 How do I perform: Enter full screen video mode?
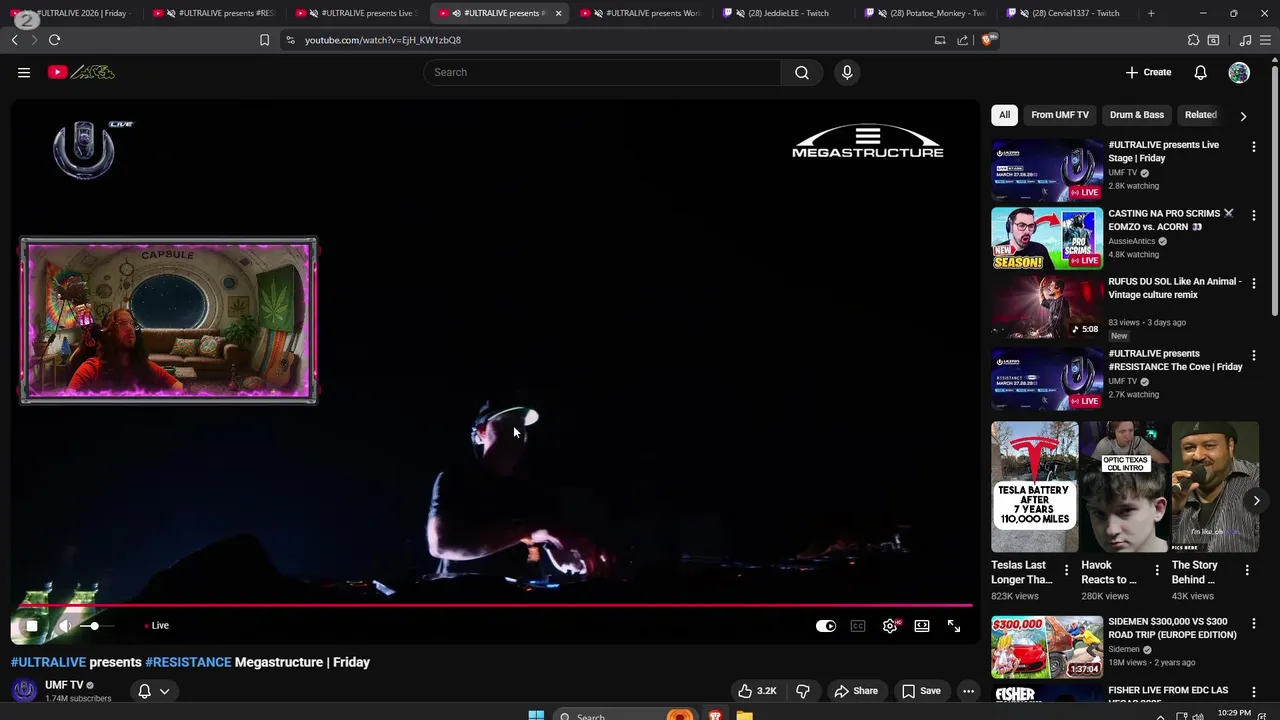coord(954,626)
